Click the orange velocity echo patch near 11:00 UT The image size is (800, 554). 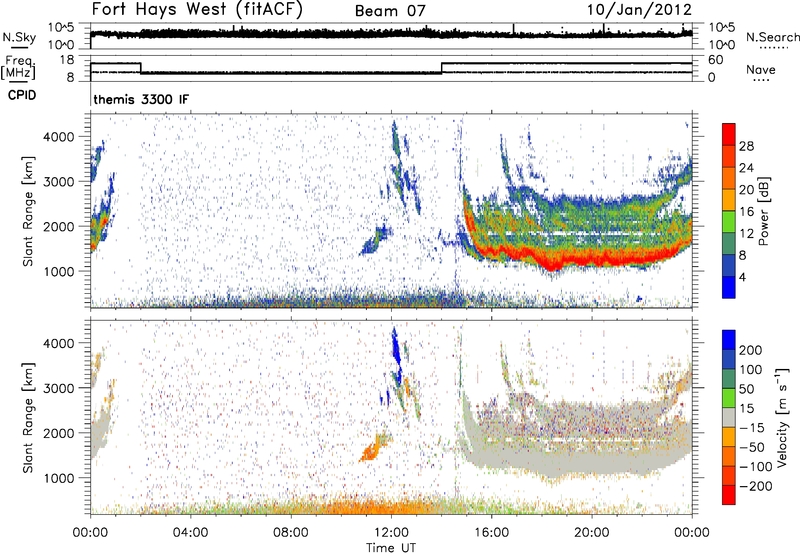tap(374, 449)
